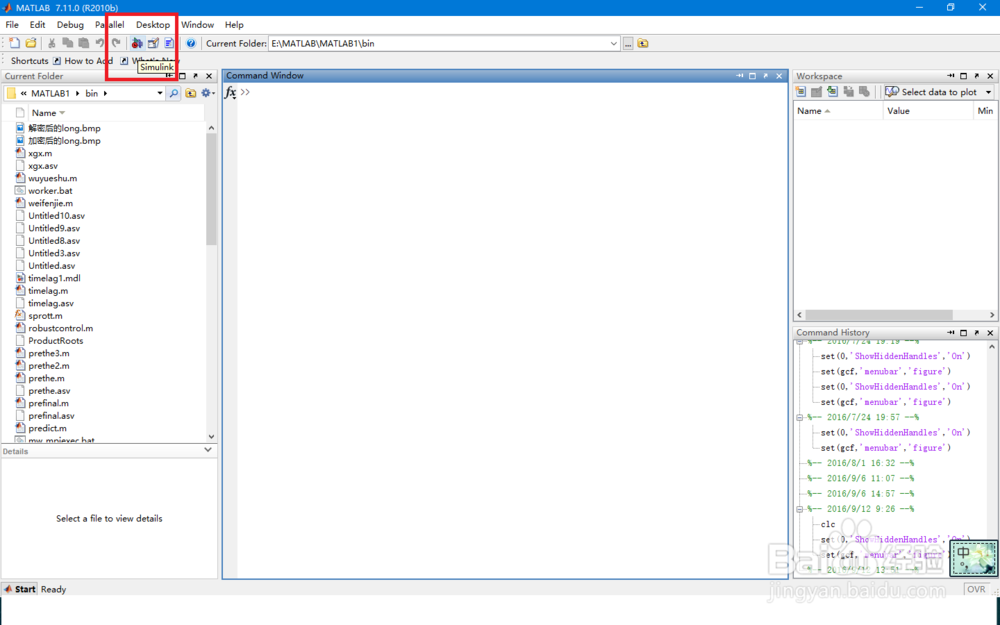Screen dimensions: 1000x625
Task: Click the plot icon beside Select data to plot
Action: point(892,92)
